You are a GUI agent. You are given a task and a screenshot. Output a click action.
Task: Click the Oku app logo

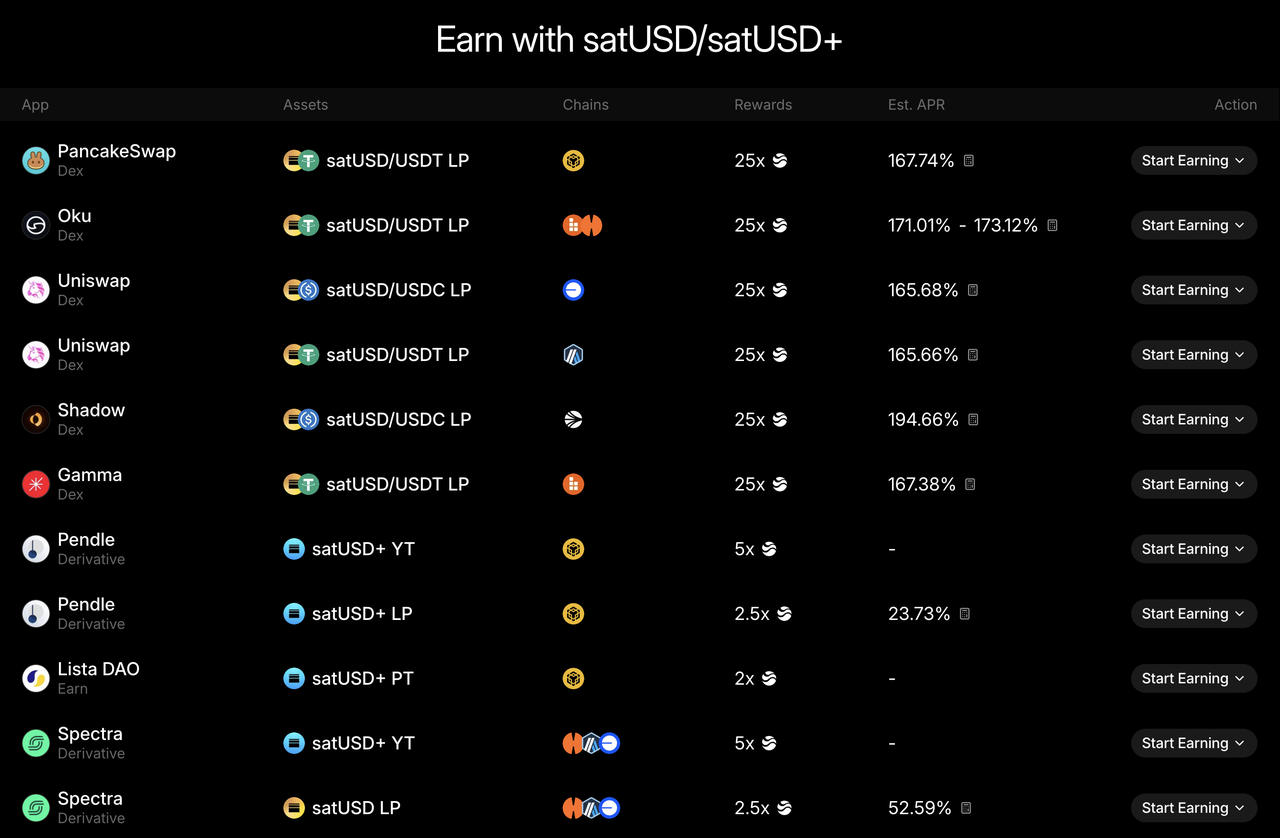36,226
